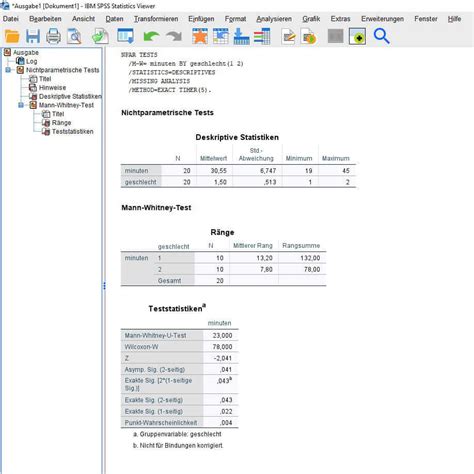The height and width of the screenshot is (474, 474).
Task: Click the Hinweise notes icon in outline
Action: point(33,87)
